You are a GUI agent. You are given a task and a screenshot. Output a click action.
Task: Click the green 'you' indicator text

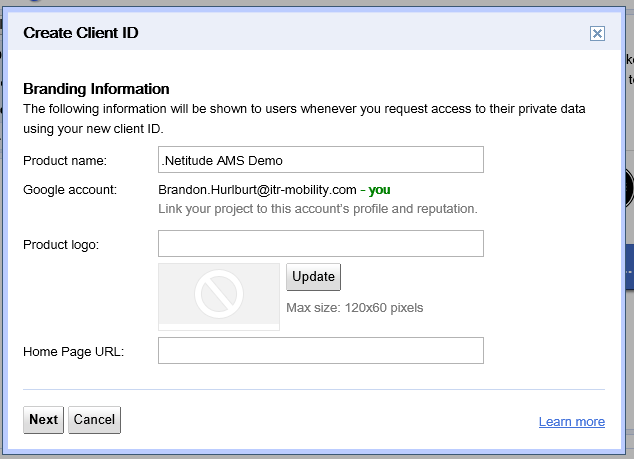point(379,190)
